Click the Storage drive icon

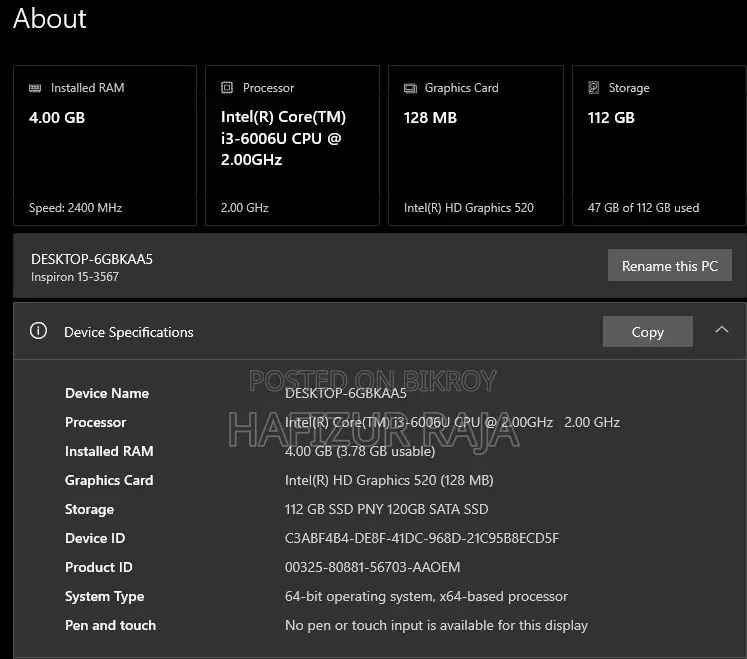tap(594, 88)
